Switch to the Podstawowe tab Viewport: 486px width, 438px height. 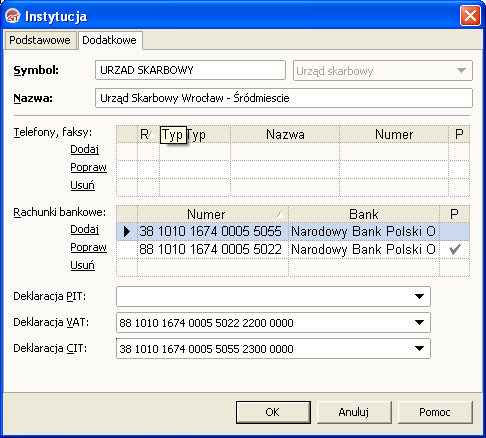(40, 40)
